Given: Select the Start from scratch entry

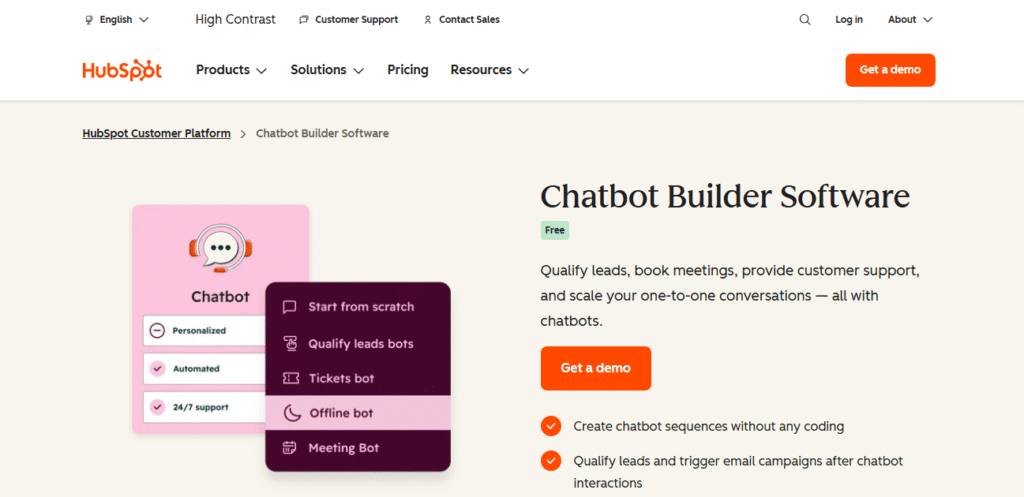Looking at the screenshot, I should 358,307.
